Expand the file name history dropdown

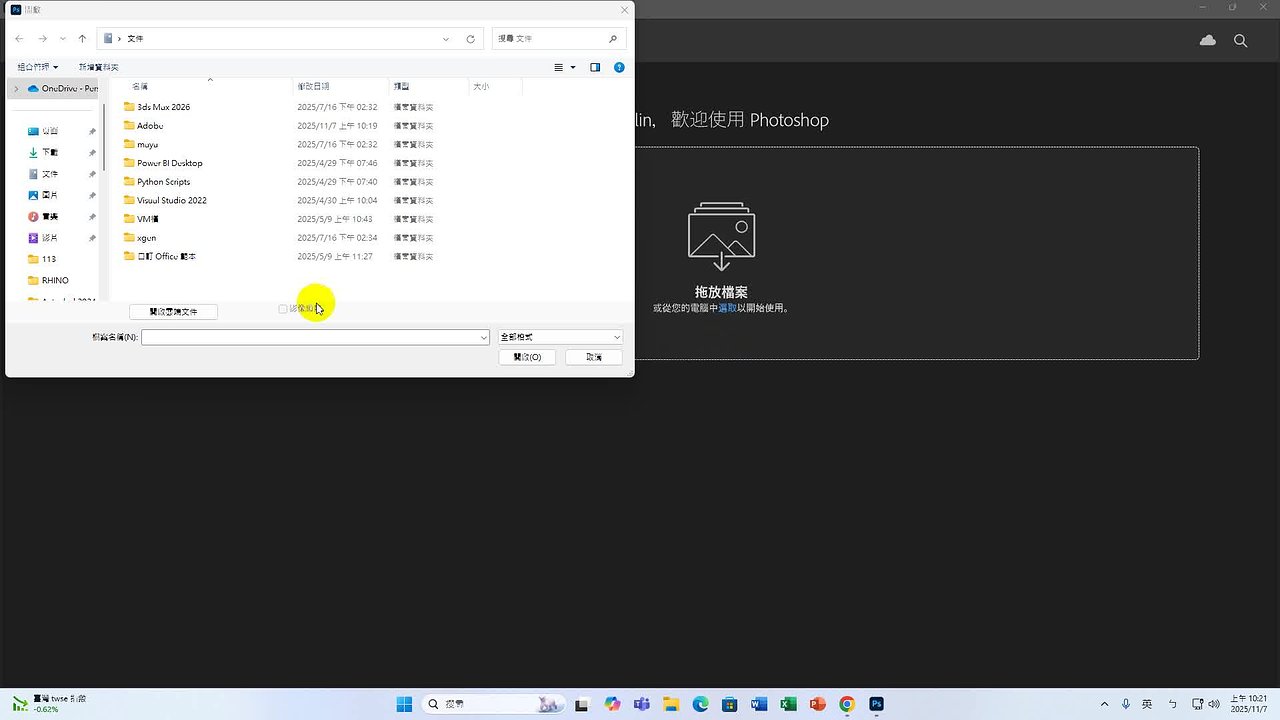click(484, 338)
